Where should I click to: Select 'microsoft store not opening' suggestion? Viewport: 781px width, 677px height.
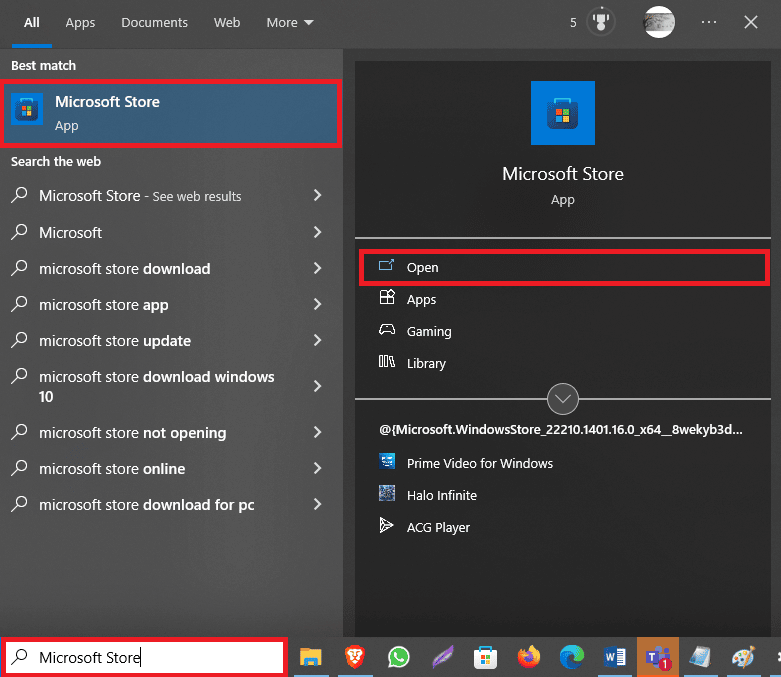(x=132, y=432)
